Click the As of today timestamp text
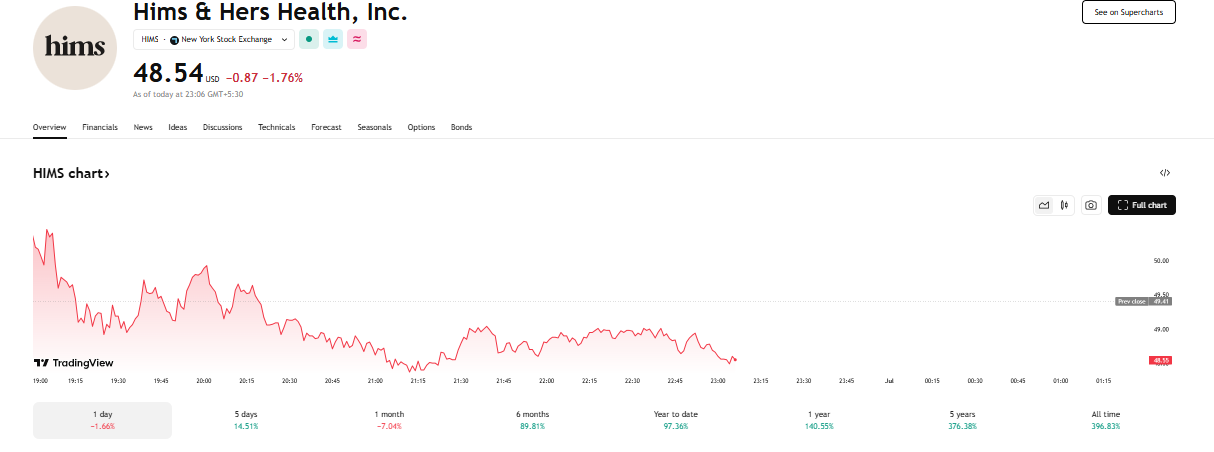The width and height of the screenshot is (1214, 452). tap(188, 94)
